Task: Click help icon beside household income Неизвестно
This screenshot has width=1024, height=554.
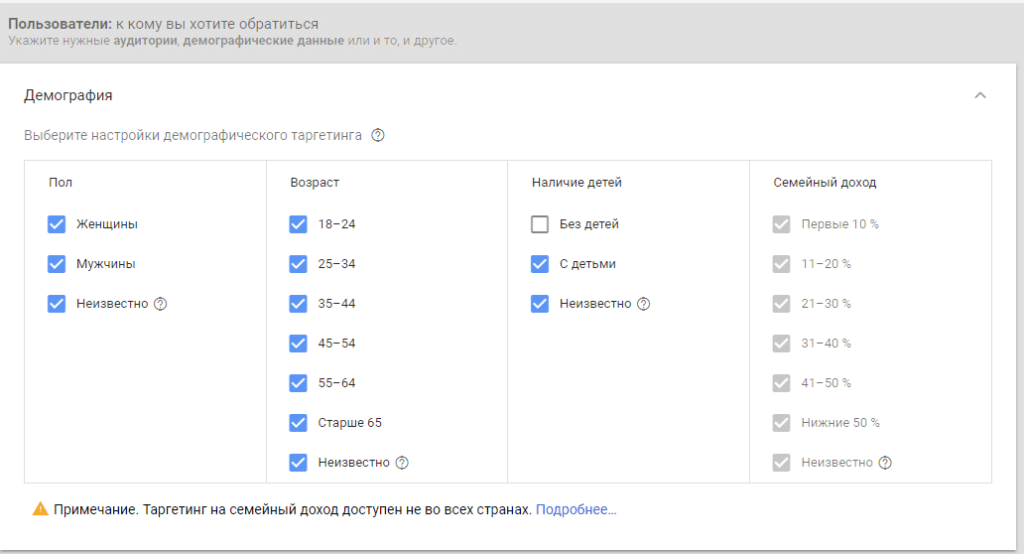Action: click(885, 463)
